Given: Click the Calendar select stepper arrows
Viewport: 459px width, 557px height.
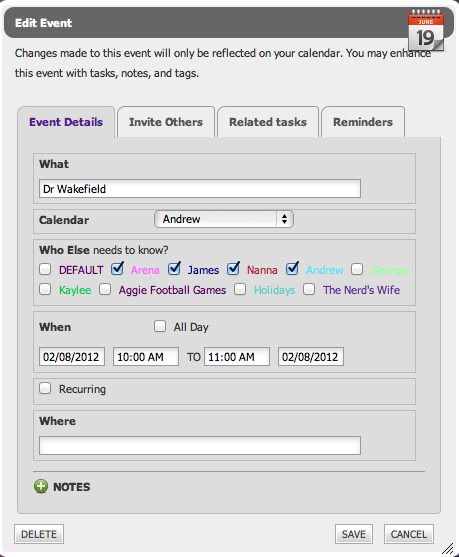Looking at the screenshot, I should [x=284, y=219].
